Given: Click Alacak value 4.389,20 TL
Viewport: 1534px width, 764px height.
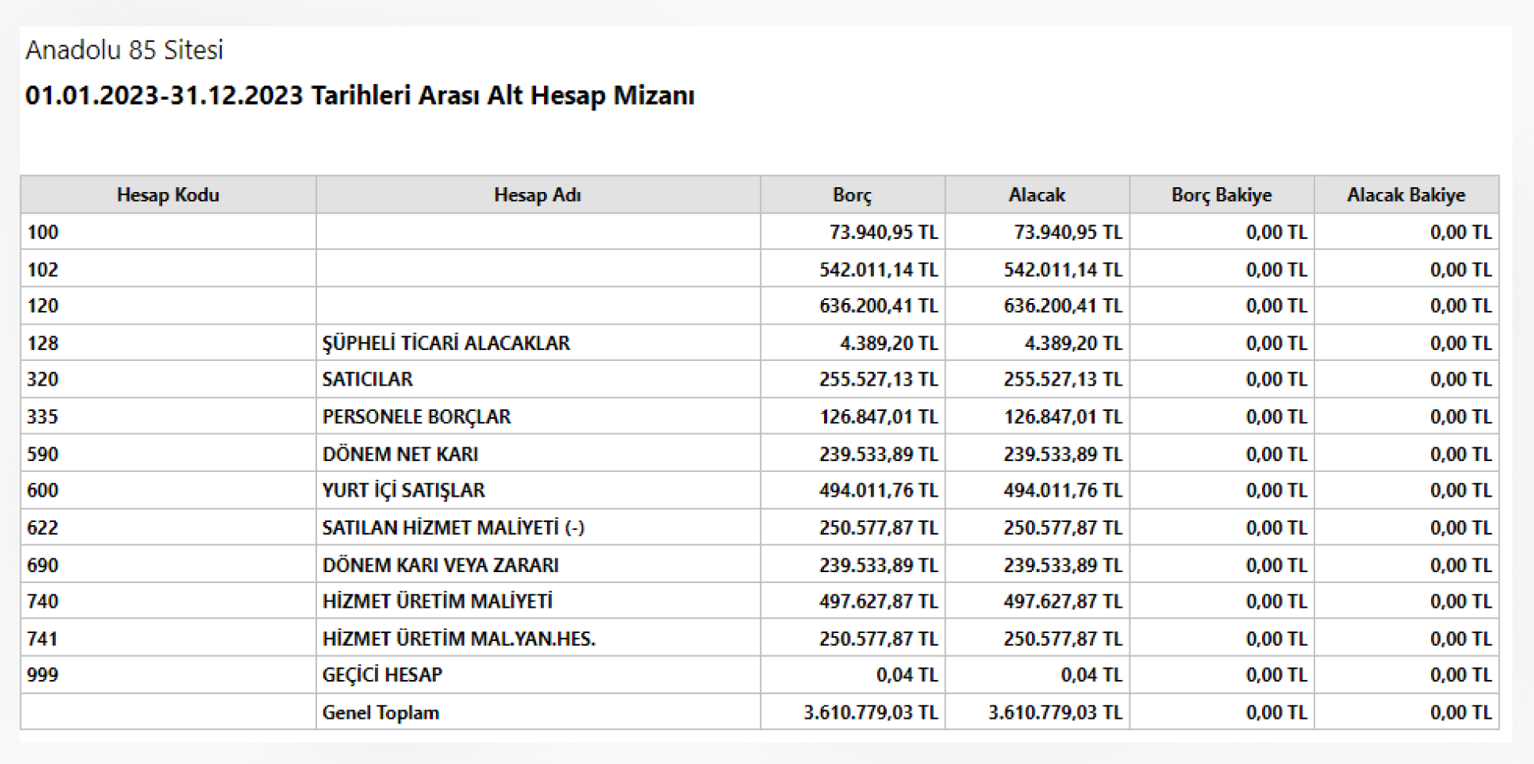Looking at the screenshot, I should (x=1074, y=344).
